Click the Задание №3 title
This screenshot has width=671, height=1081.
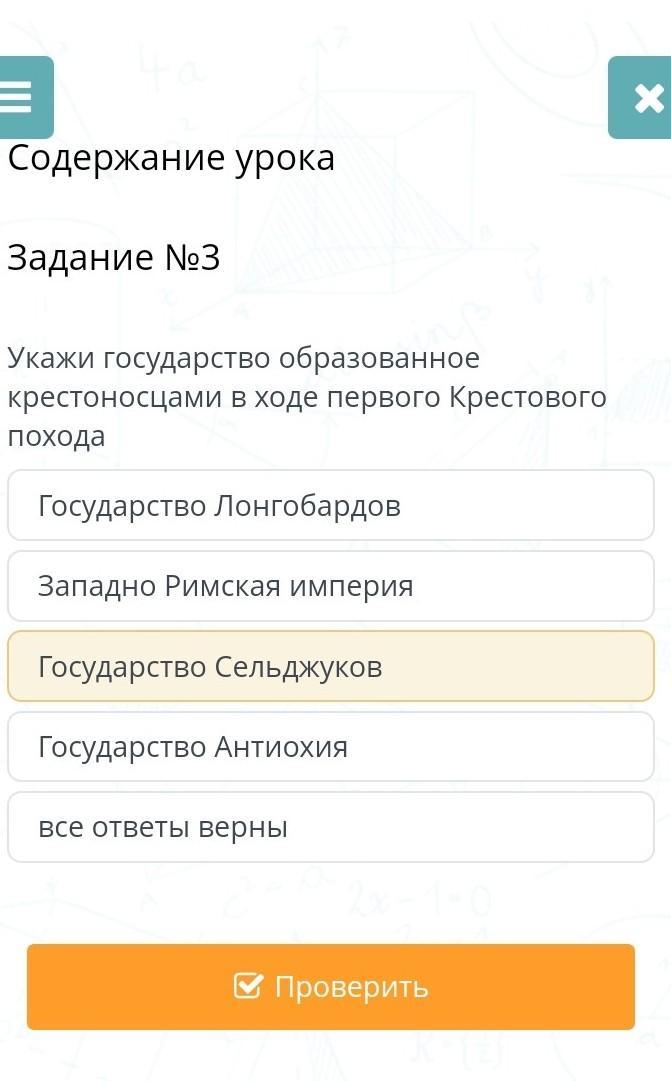point(113,258)
